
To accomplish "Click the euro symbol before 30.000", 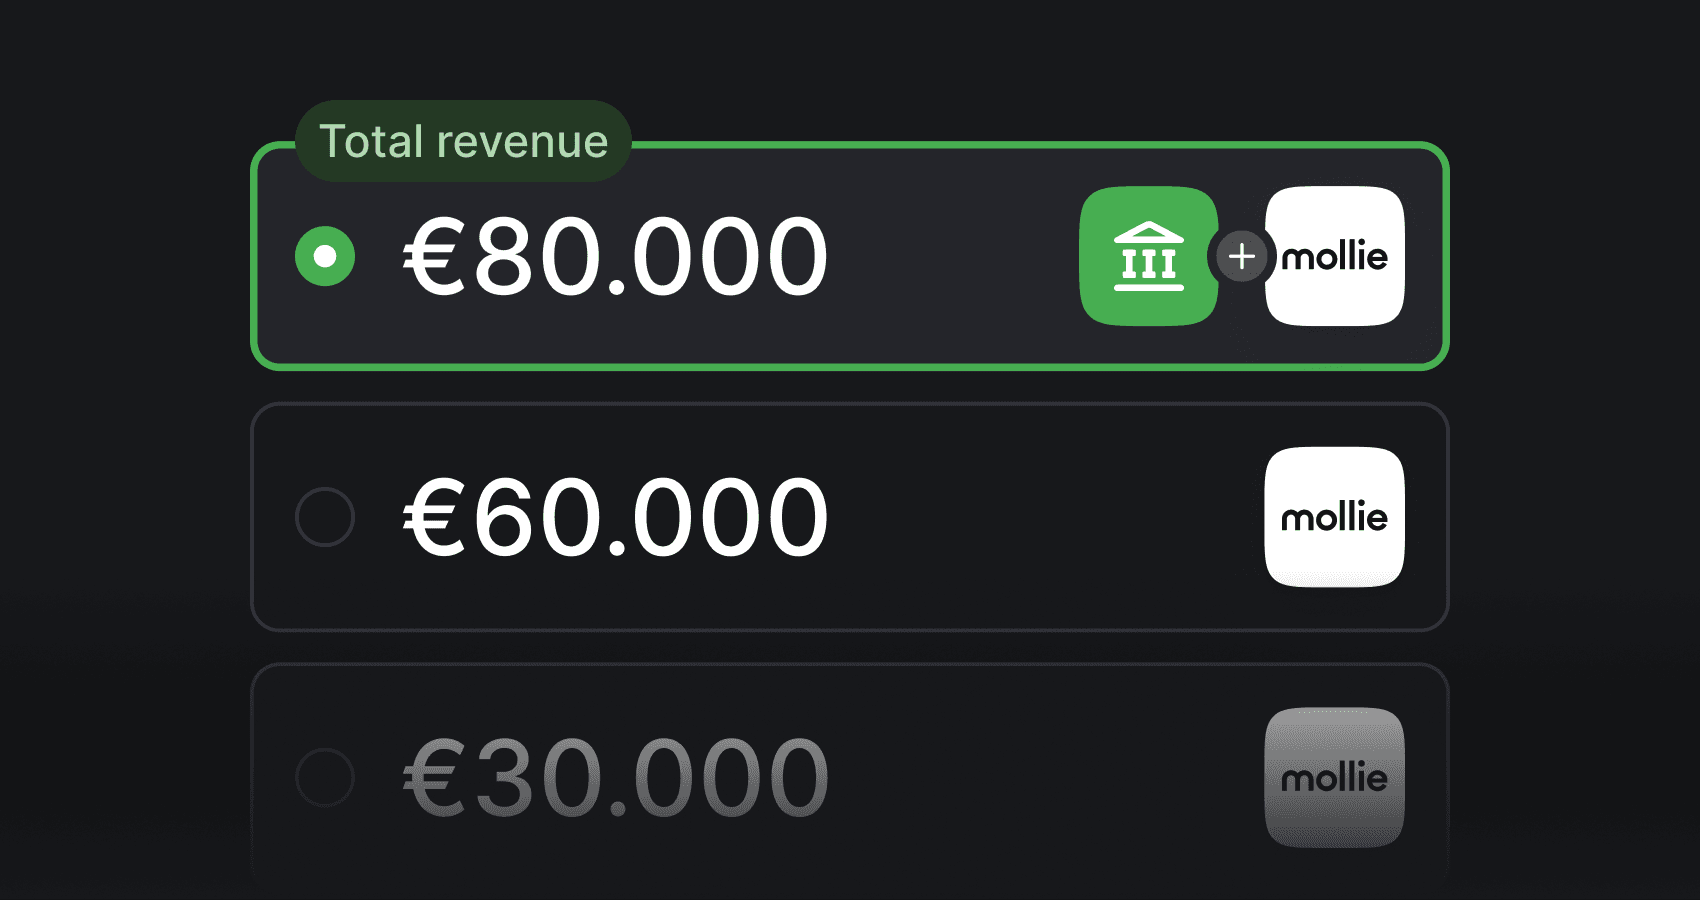I will (x=435, y=778).
